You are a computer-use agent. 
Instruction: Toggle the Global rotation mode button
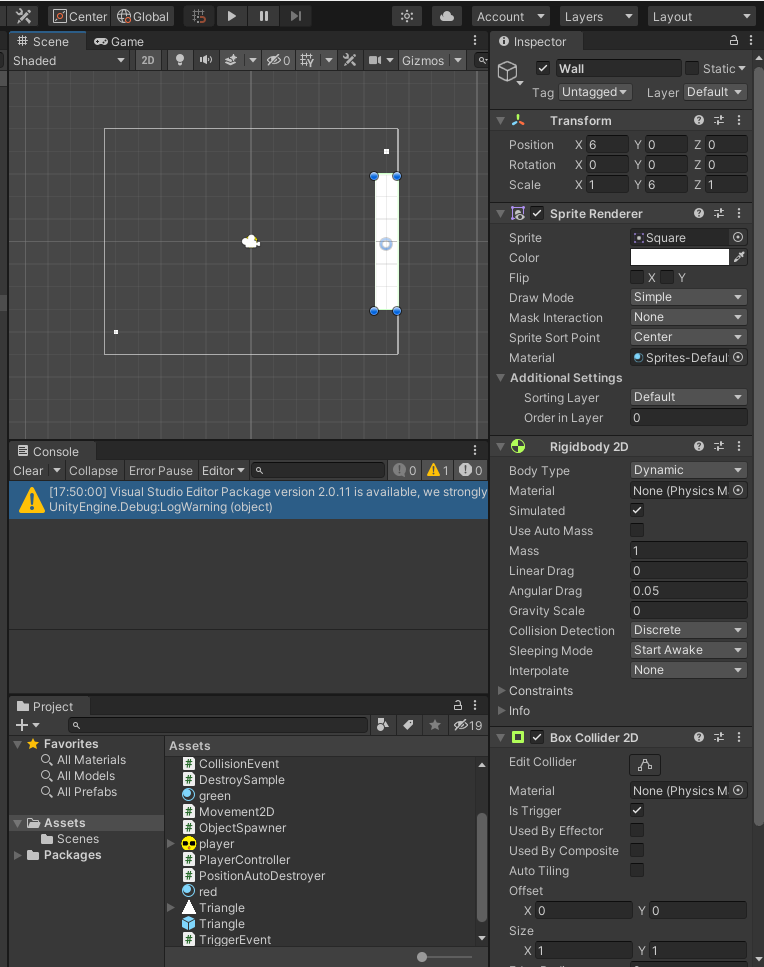coord(142,17)
